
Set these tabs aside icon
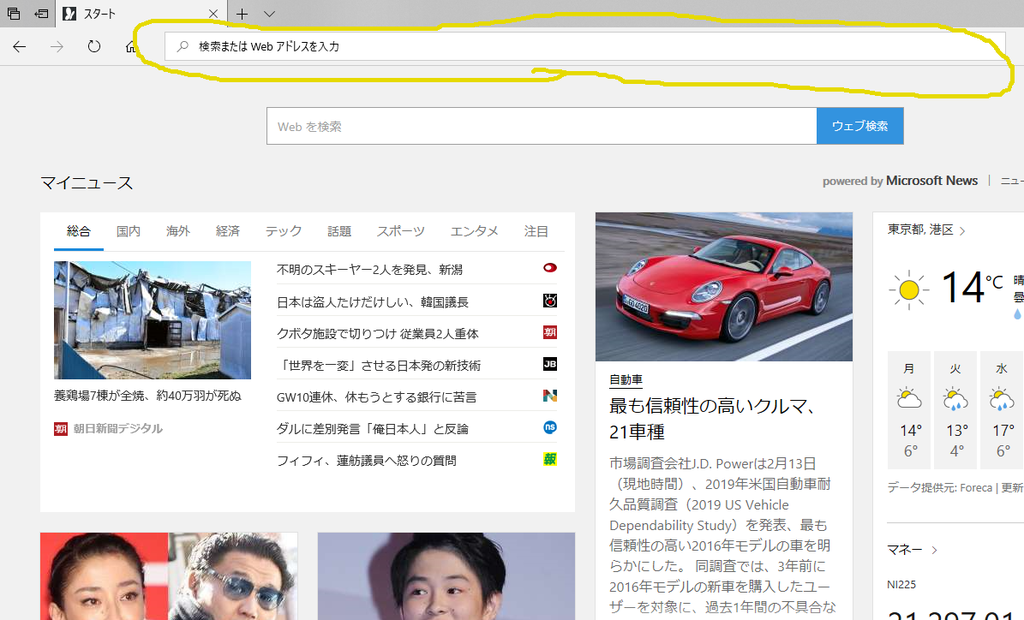click(41, 13)
